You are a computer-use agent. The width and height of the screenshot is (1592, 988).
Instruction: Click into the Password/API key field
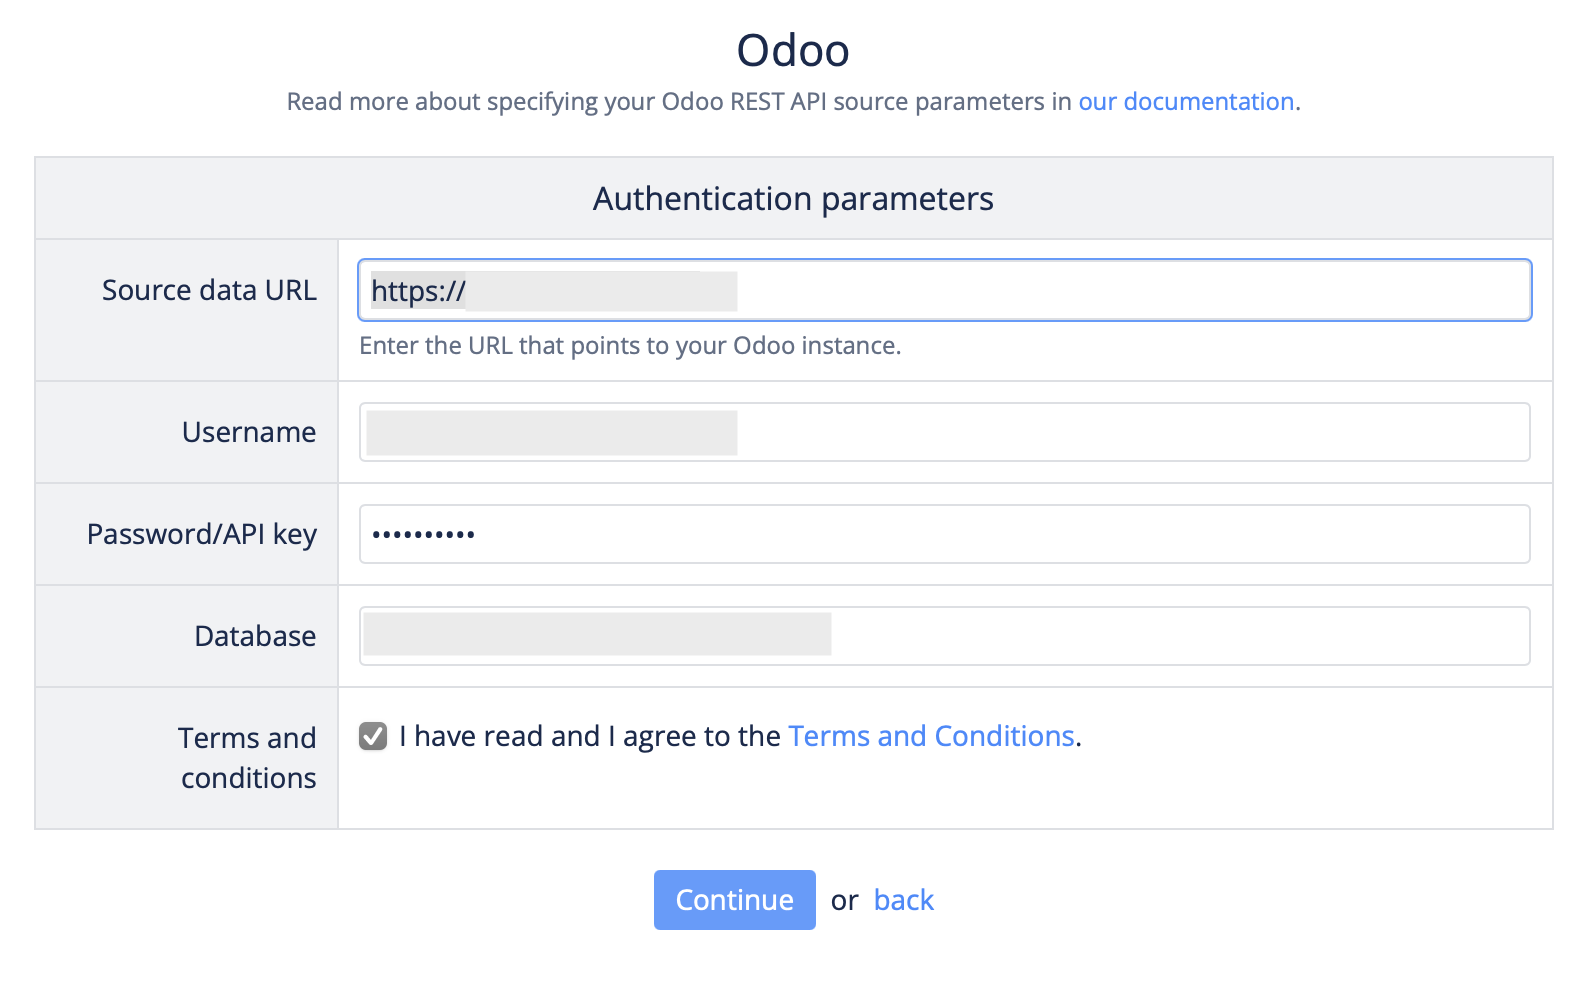point(944,534)
